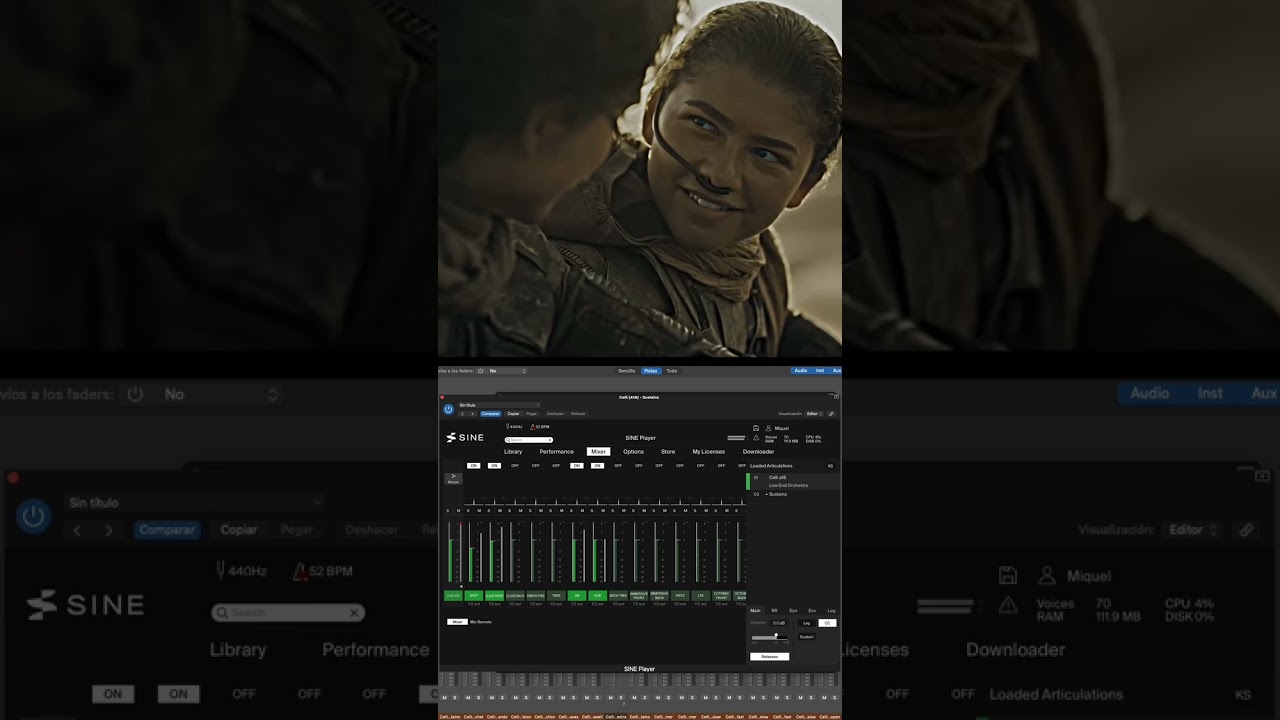Click the Miquel user account icon

[x=768, y=428]
